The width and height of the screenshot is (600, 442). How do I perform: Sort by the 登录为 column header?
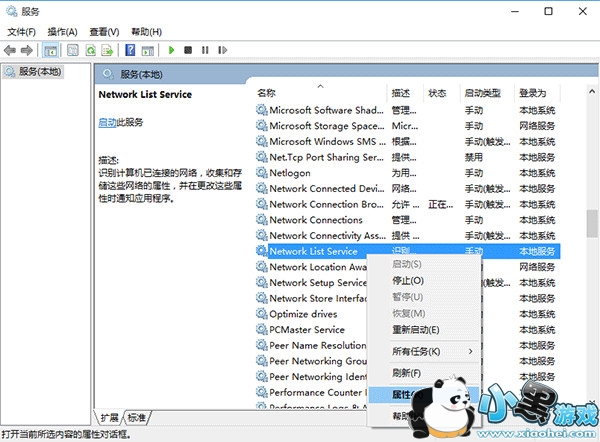(x=537, y=93)
